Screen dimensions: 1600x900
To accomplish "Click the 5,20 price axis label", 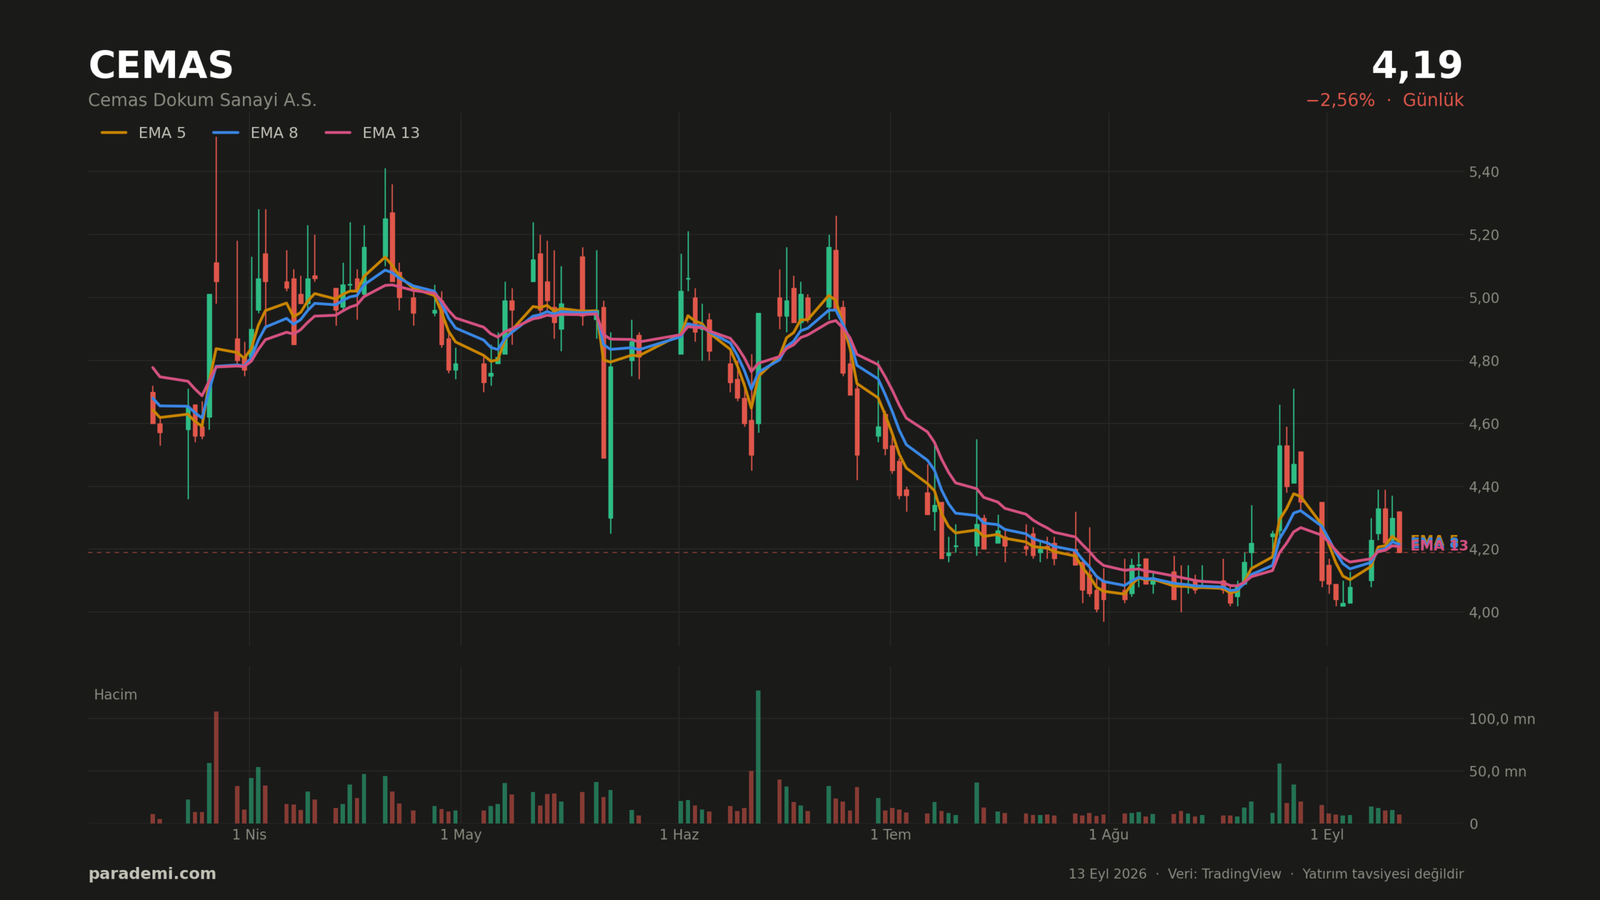I will [1484, 236].
